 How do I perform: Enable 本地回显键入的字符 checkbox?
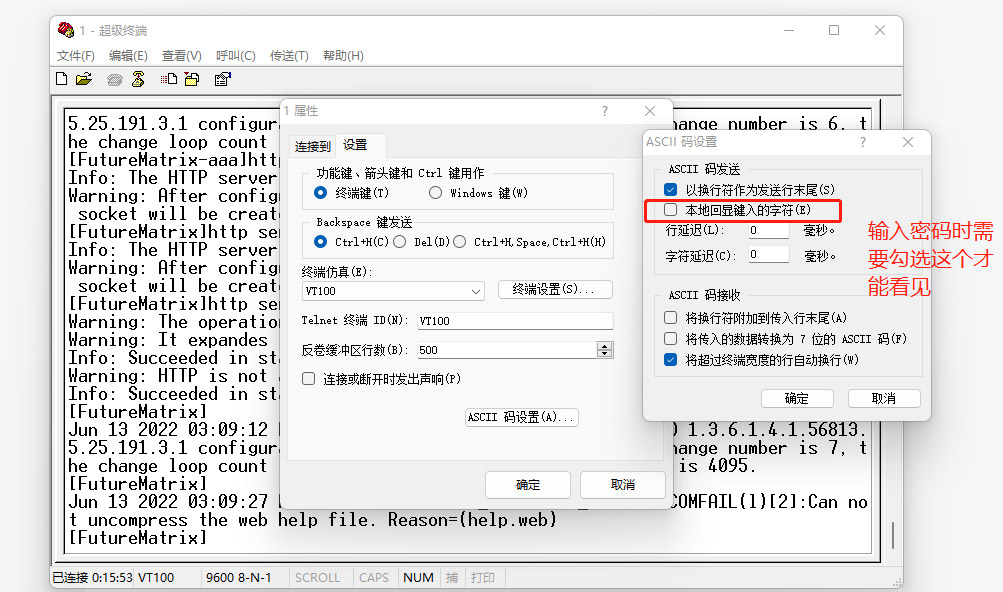(x=669, y=211)
